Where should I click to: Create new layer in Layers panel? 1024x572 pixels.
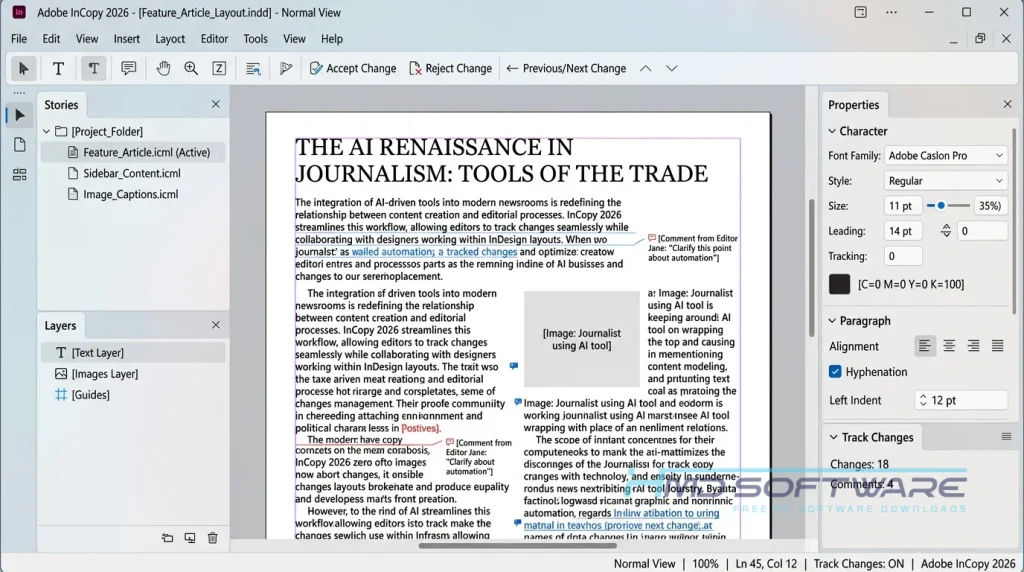[189, 538]
